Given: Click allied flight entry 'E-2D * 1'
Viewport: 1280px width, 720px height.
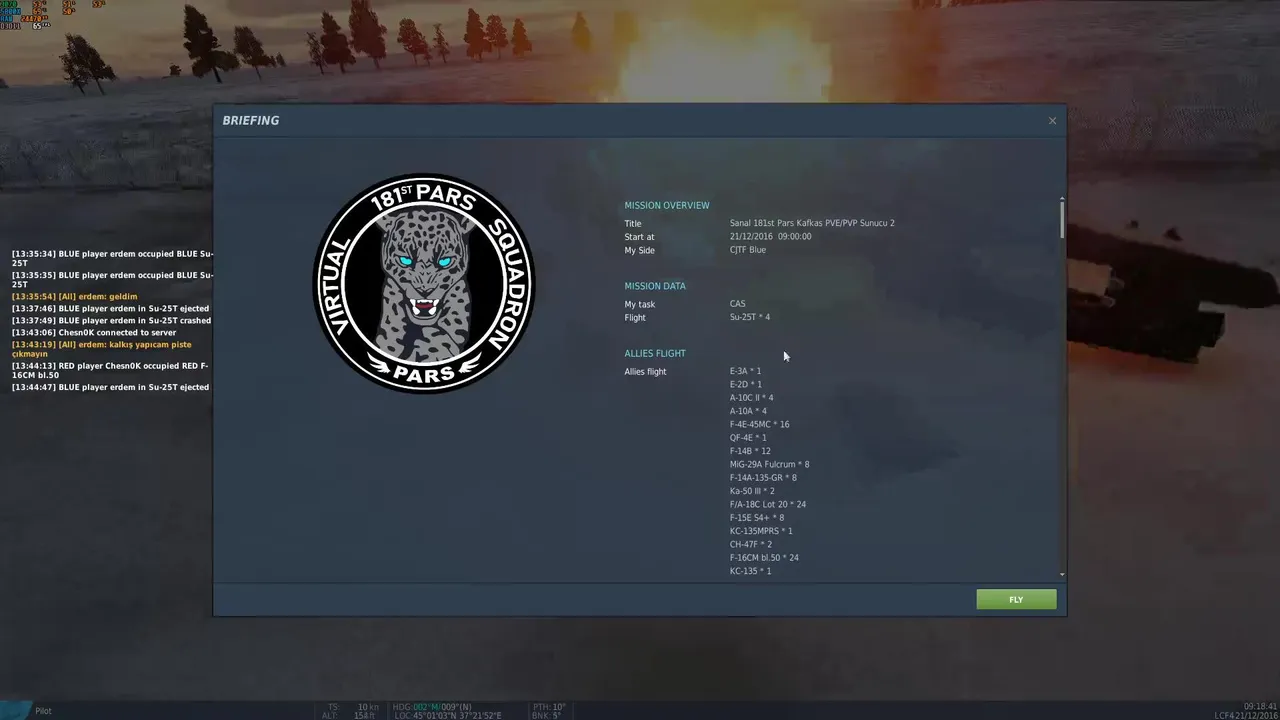Looking at the screenshot, I should click(746, 384).
